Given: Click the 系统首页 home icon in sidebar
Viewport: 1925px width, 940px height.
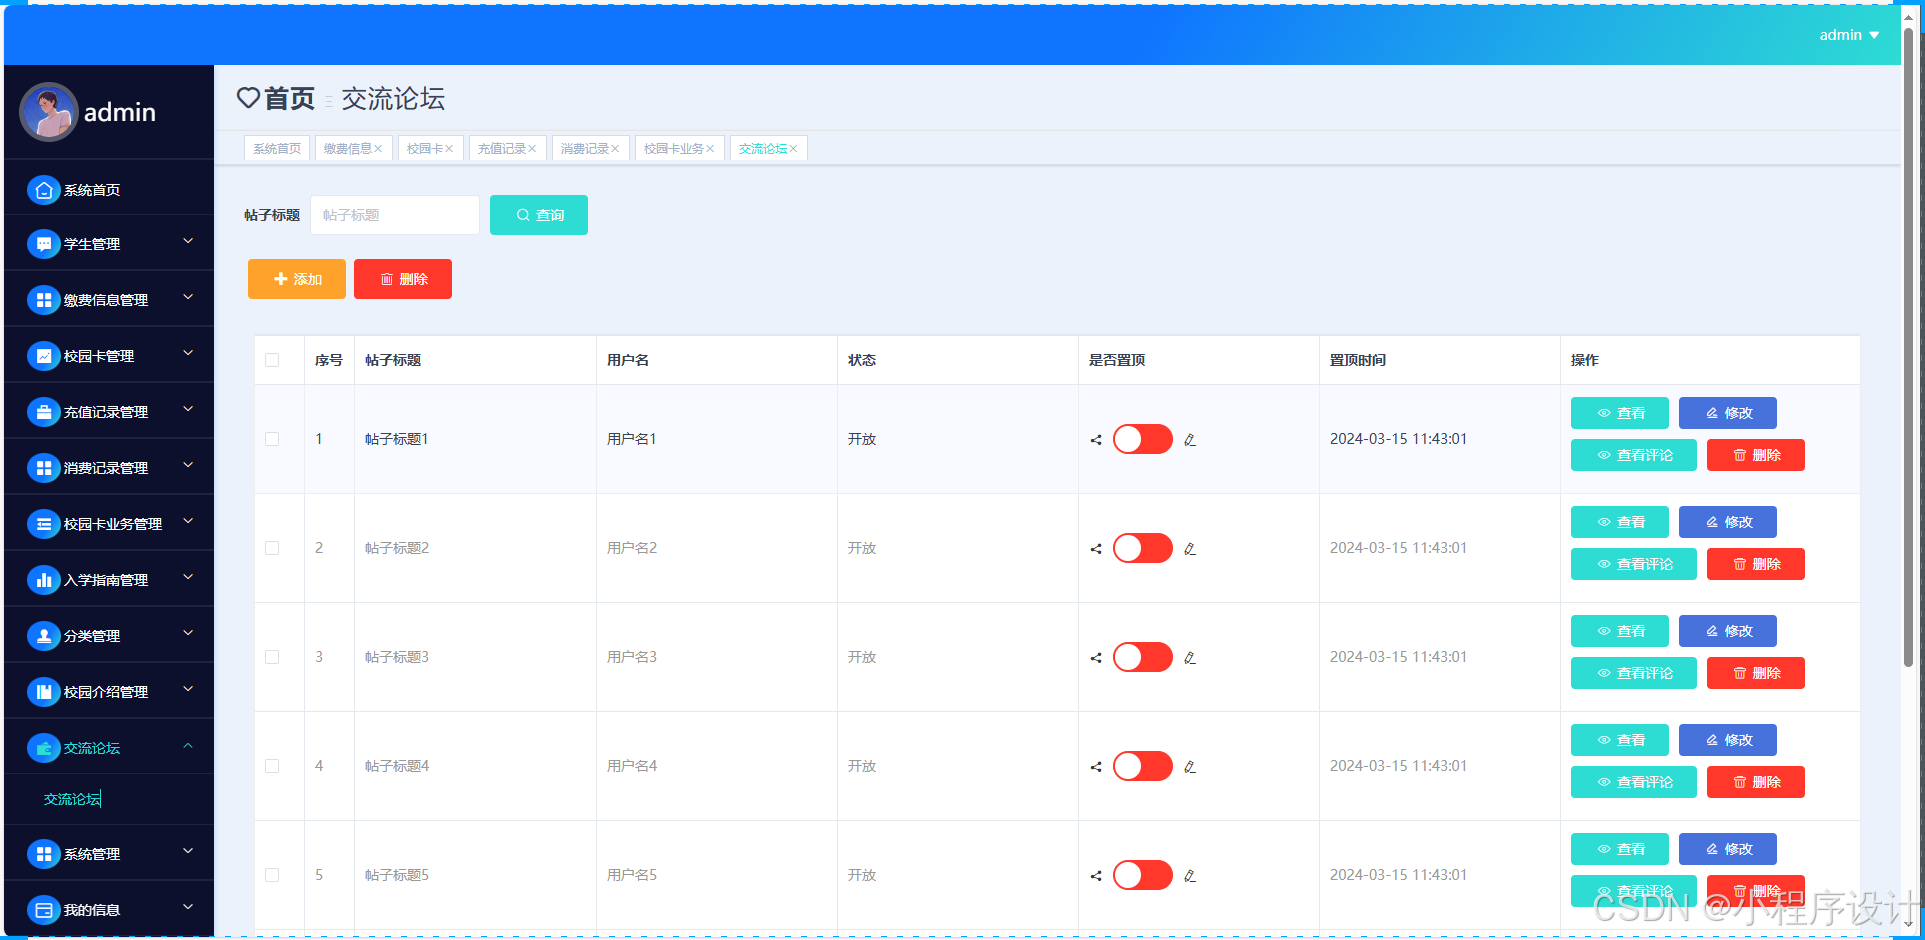Looking at the screenshot, I should point(44,190).
